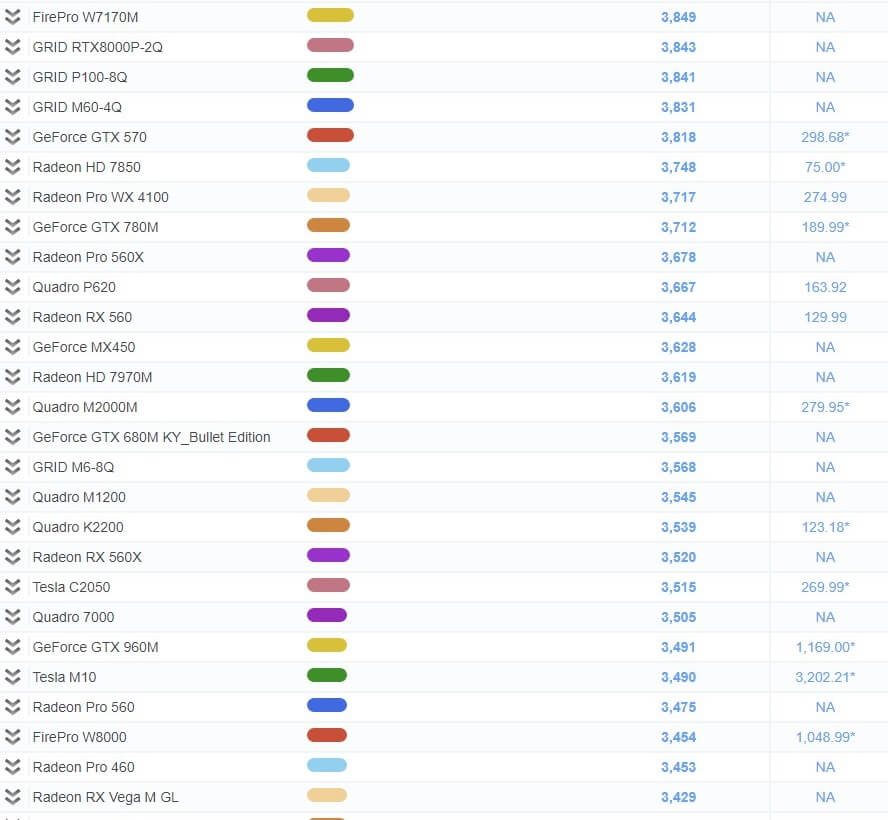Viewport: 888px width, 820px height.
Task: Click score 3,849 for FirePro W7170M
Action: [x=678, y=18]
